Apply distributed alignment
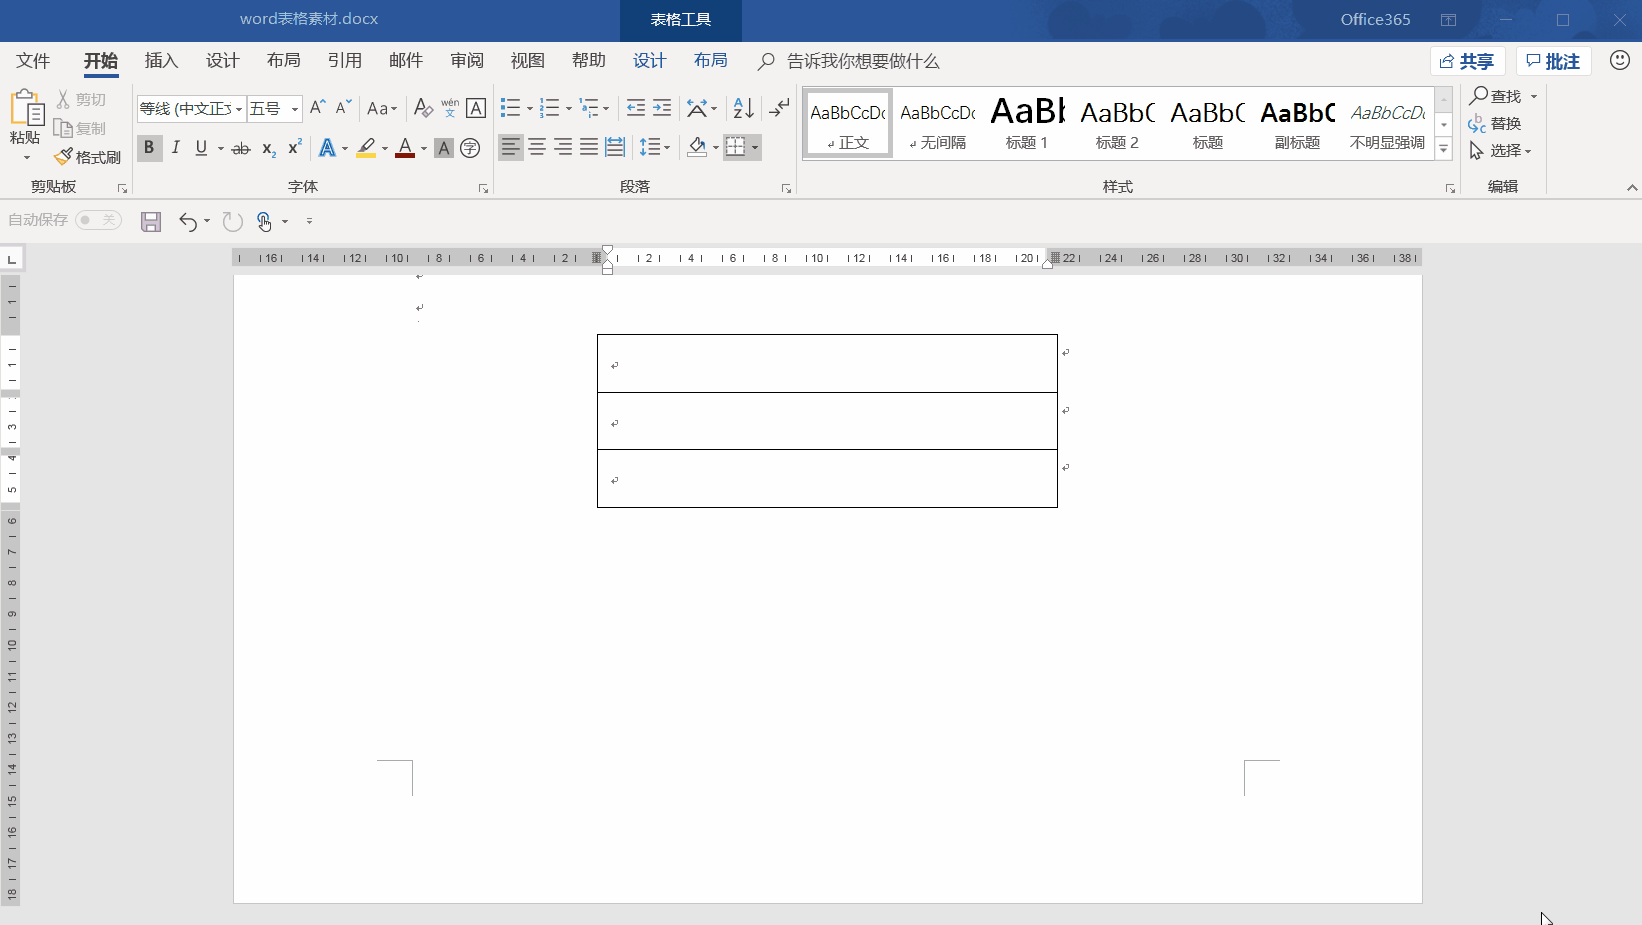Image resolution: width=1642 pixels, height=925 pixels. [x=615, y=148]
